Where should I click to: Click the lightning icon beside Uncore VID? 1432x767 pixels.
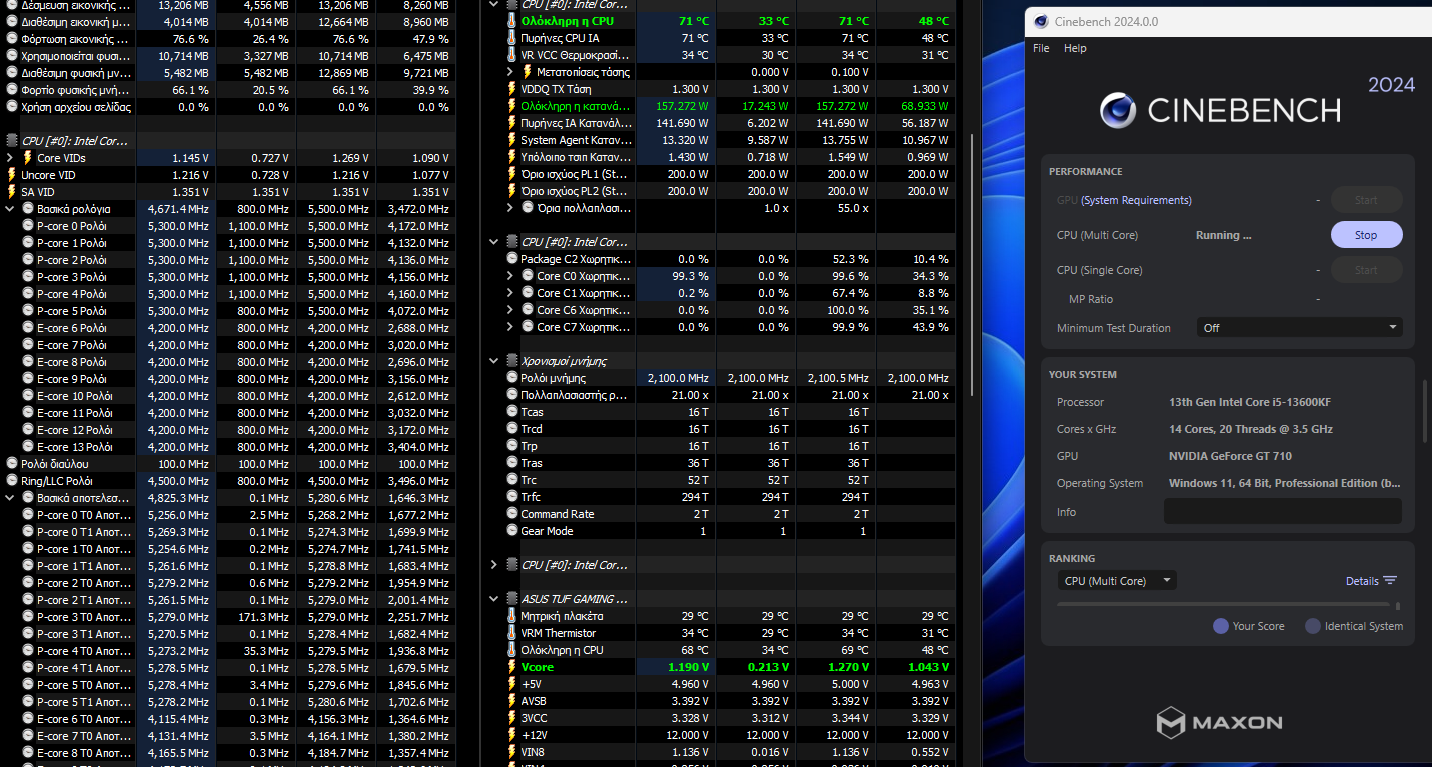click(x=12, y=175)
